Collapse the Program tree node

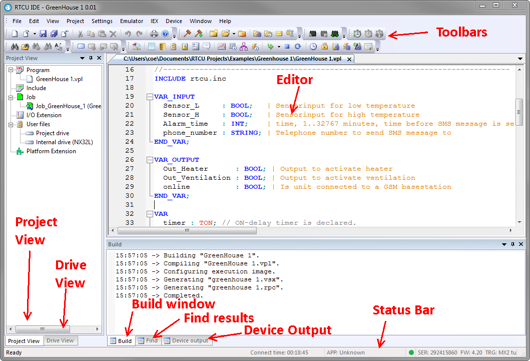tap(11, 70)
